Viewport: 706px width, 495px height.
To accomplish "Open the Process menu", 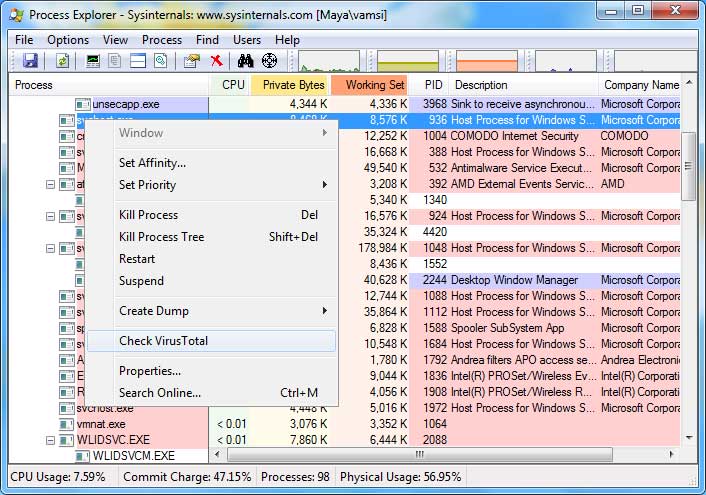I will point(162,40).
